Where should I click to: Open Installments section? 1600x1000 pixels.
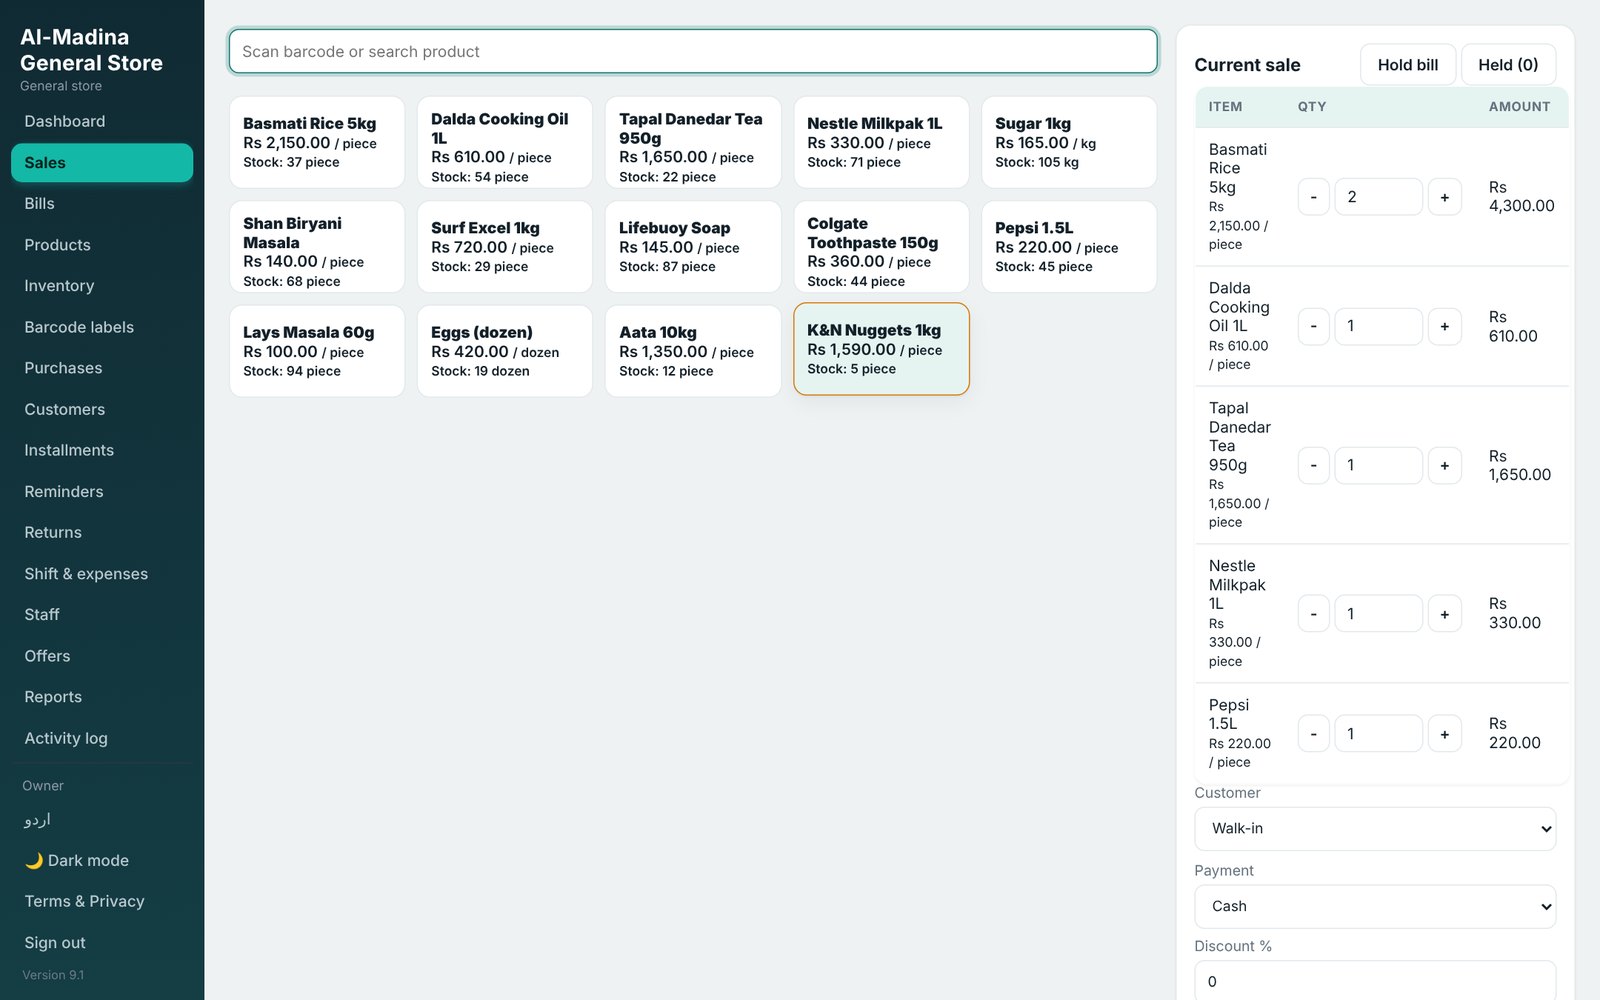pos(102,450)
